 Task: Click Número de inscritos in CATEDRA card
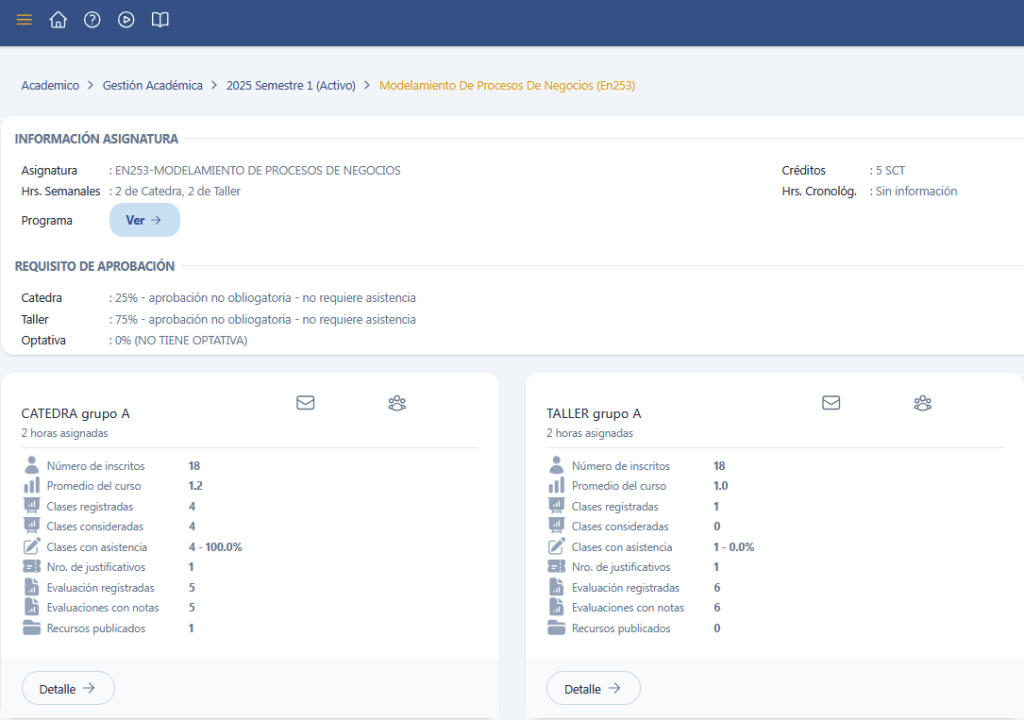pyautogui.click(x=95, y=466)
